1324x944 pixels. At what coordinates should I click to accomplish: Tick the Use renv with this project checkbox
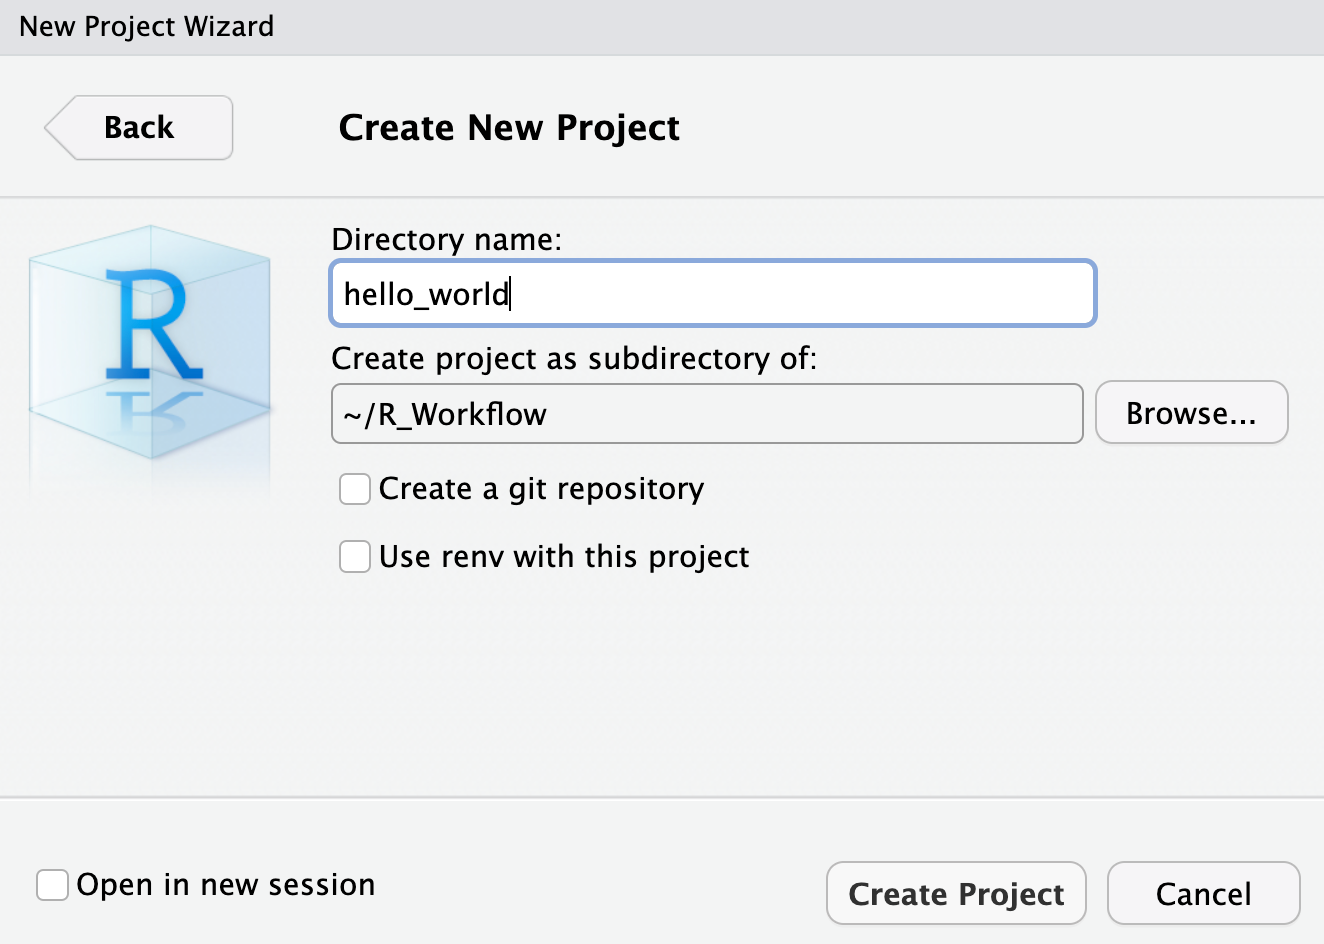pyautogui.click(x=355, y=557)
